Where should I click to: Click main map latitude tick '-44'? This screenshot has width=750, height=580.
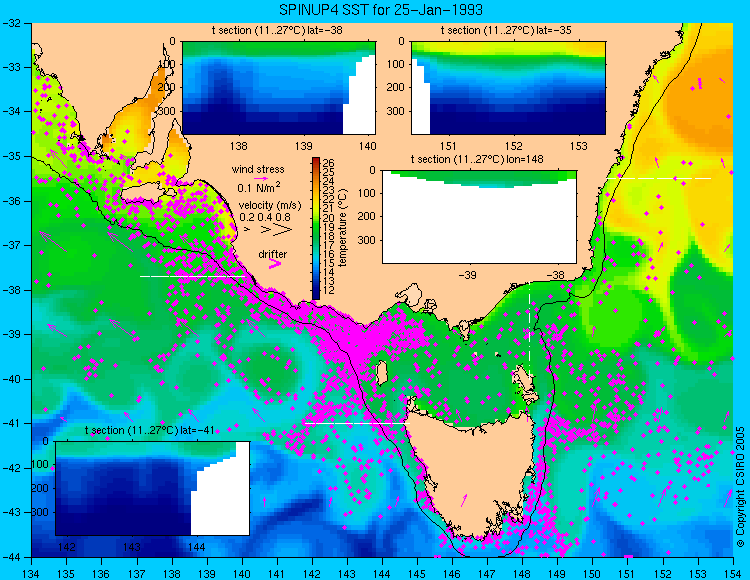11,557
